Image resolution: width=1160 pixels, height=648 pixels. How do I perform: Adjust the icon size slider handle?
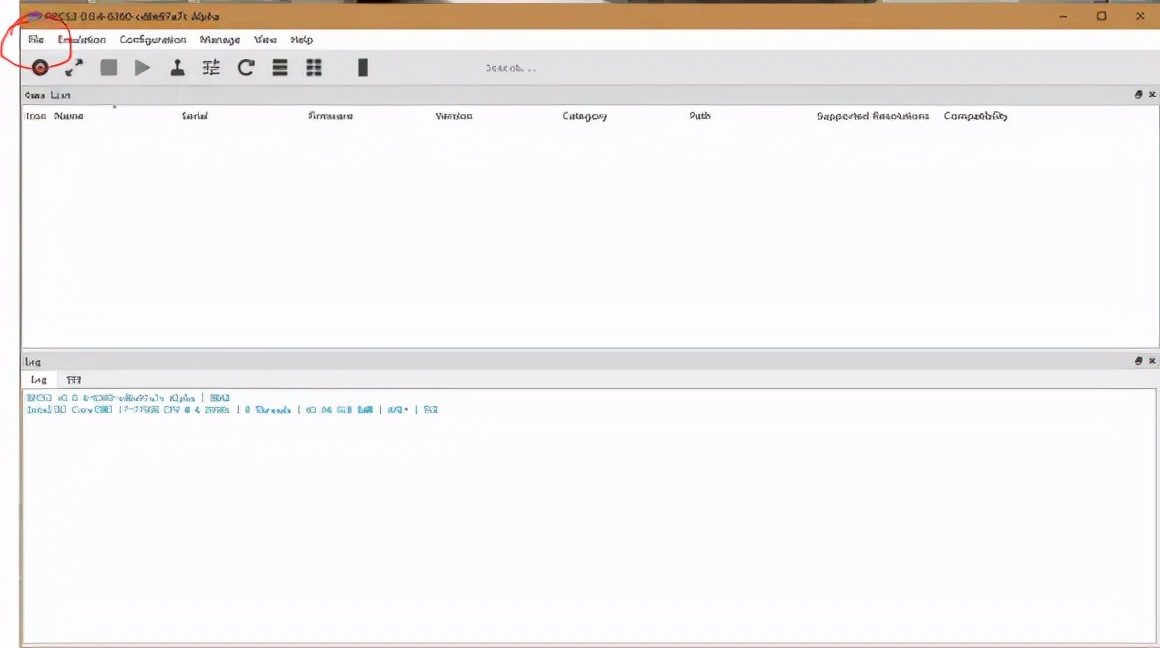[x=363, y=68]
